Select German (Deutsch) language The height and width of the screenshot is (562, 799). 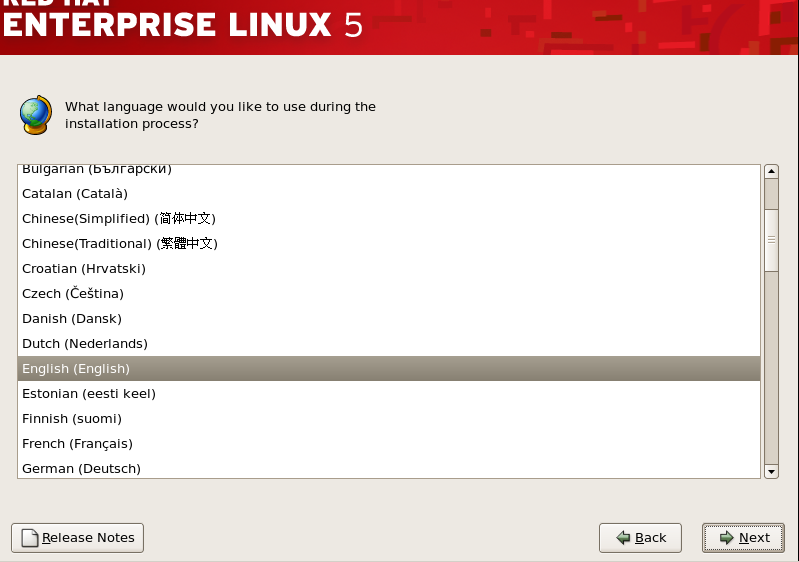click(389, 468)
